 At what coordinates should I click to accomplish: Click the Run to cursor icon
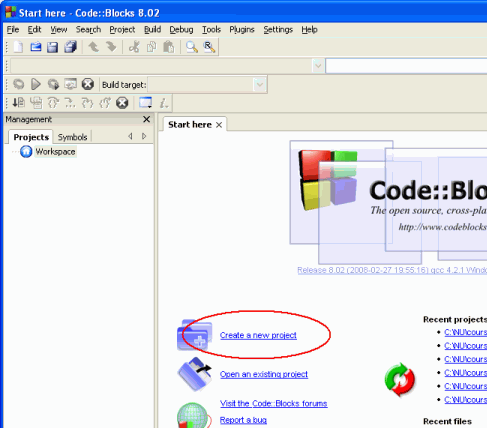point(36,103)
